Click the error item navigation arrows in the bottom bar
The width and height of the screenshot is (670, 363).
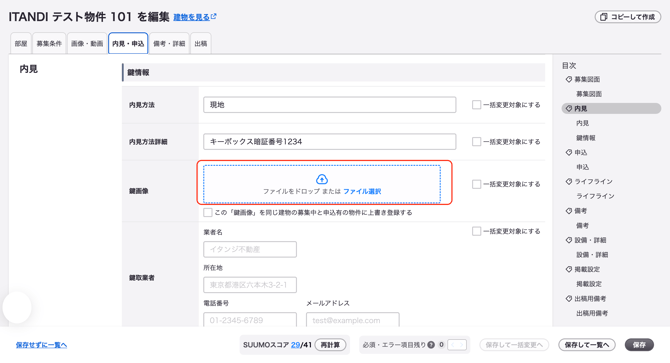[x=457, y=345]
